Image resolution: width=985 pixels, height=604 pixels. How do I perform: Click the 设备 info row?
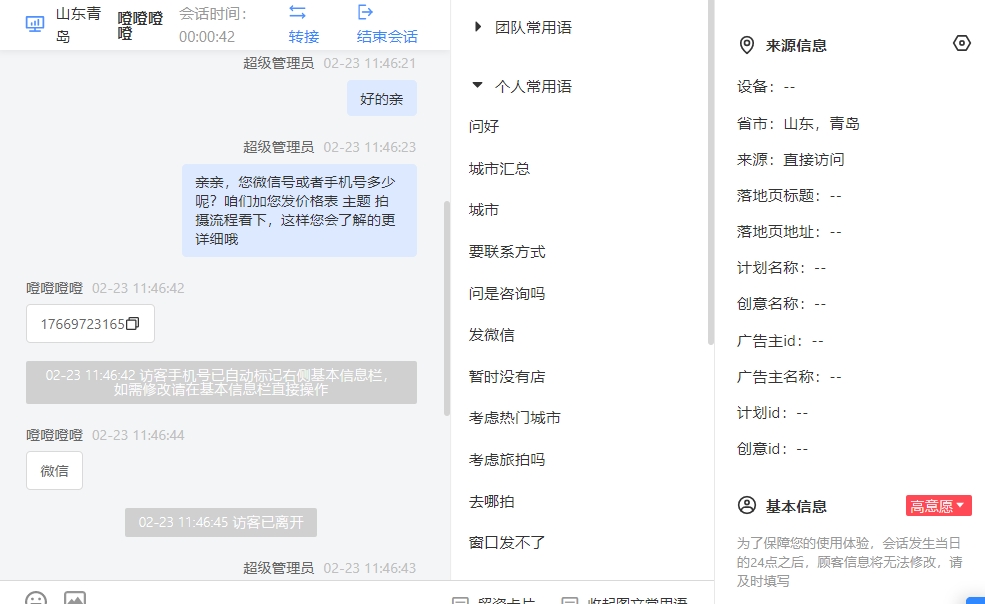click(766, 87)
